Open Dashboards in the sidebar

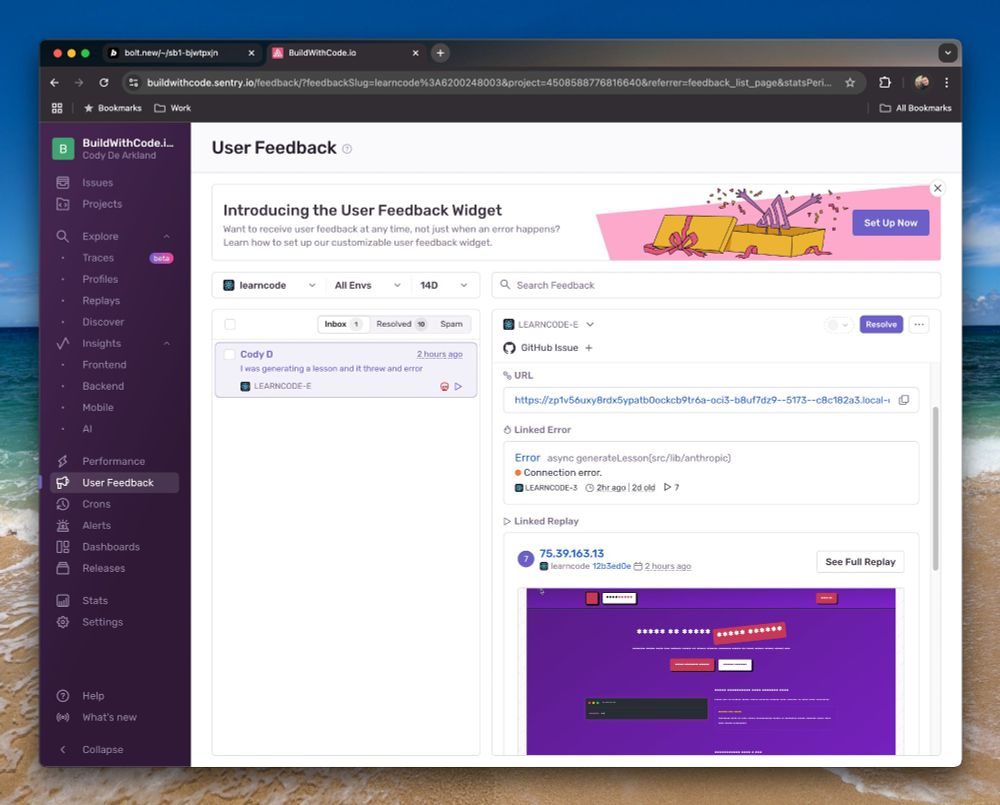tap(110, 547)
